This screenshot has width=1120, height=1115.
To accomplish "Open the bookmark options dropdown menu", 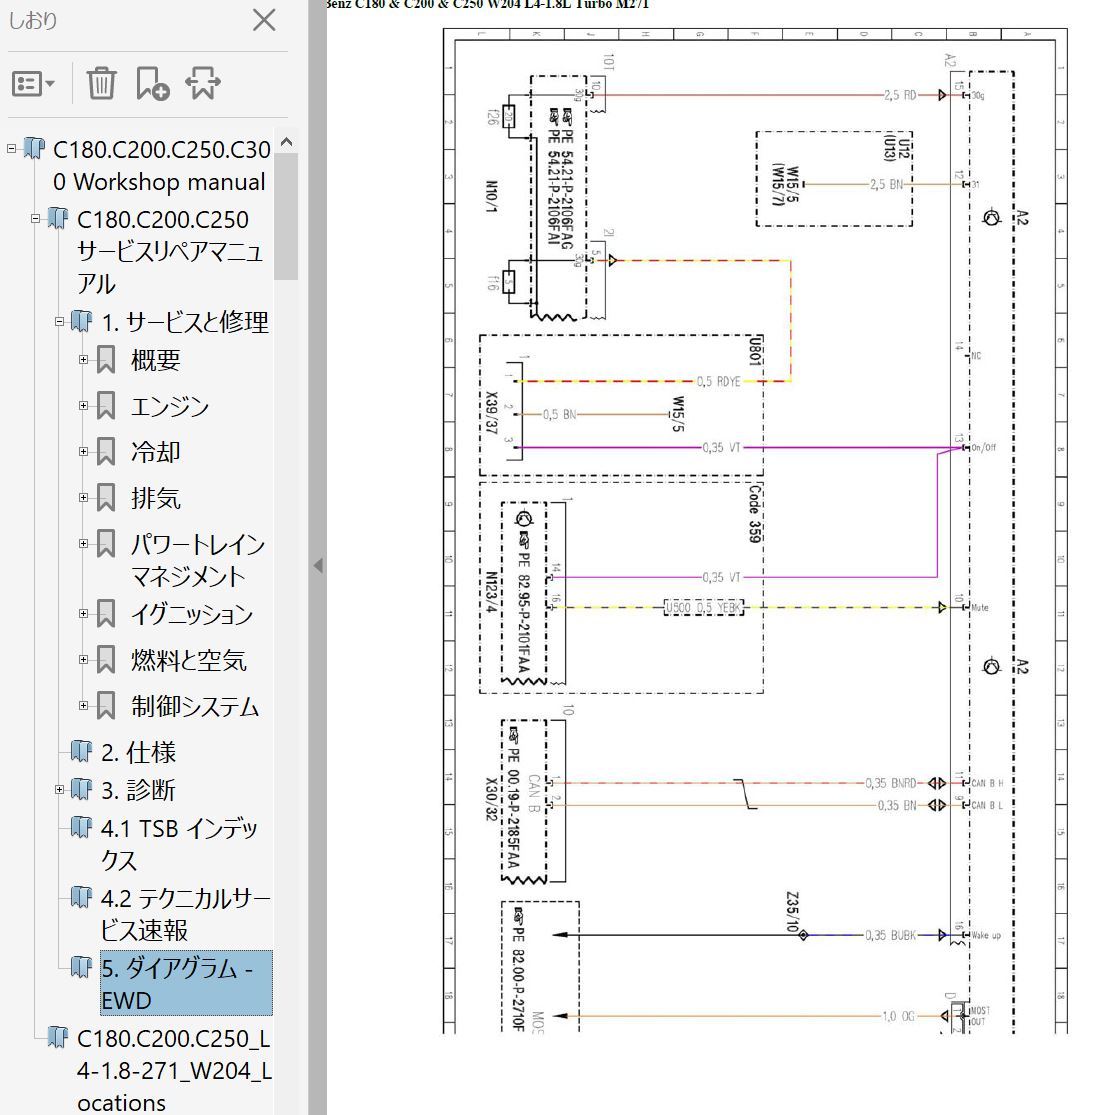I will tap(34, 84).
